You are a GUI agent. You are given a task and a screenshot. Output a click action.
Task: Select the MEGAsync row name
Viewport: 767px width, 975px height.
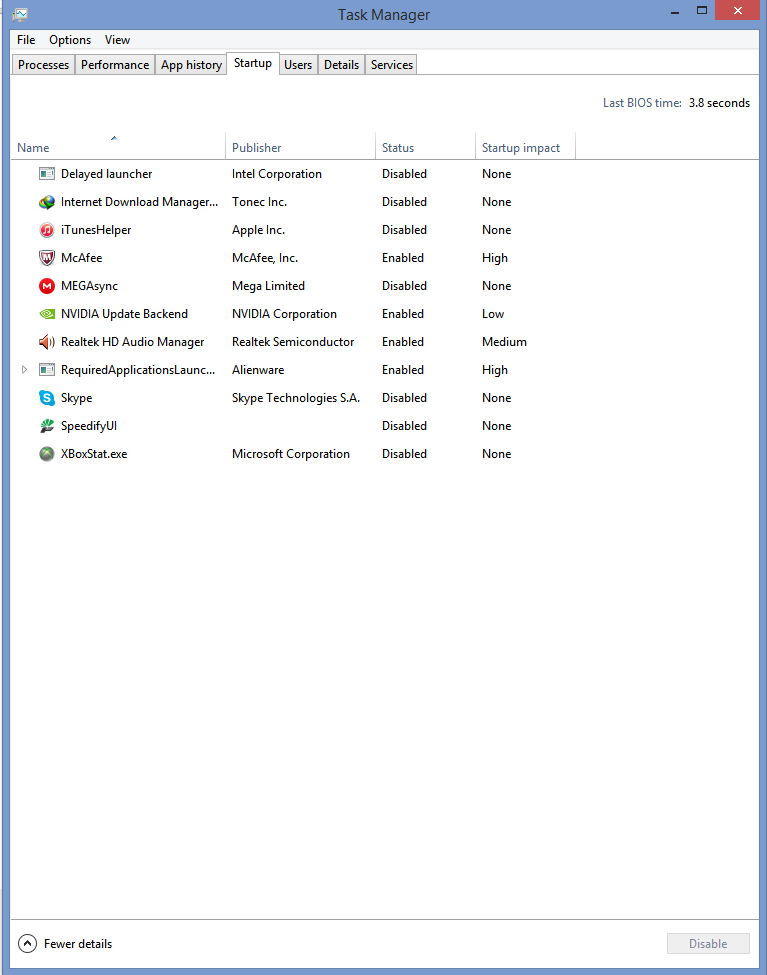(x=90, y=286)
